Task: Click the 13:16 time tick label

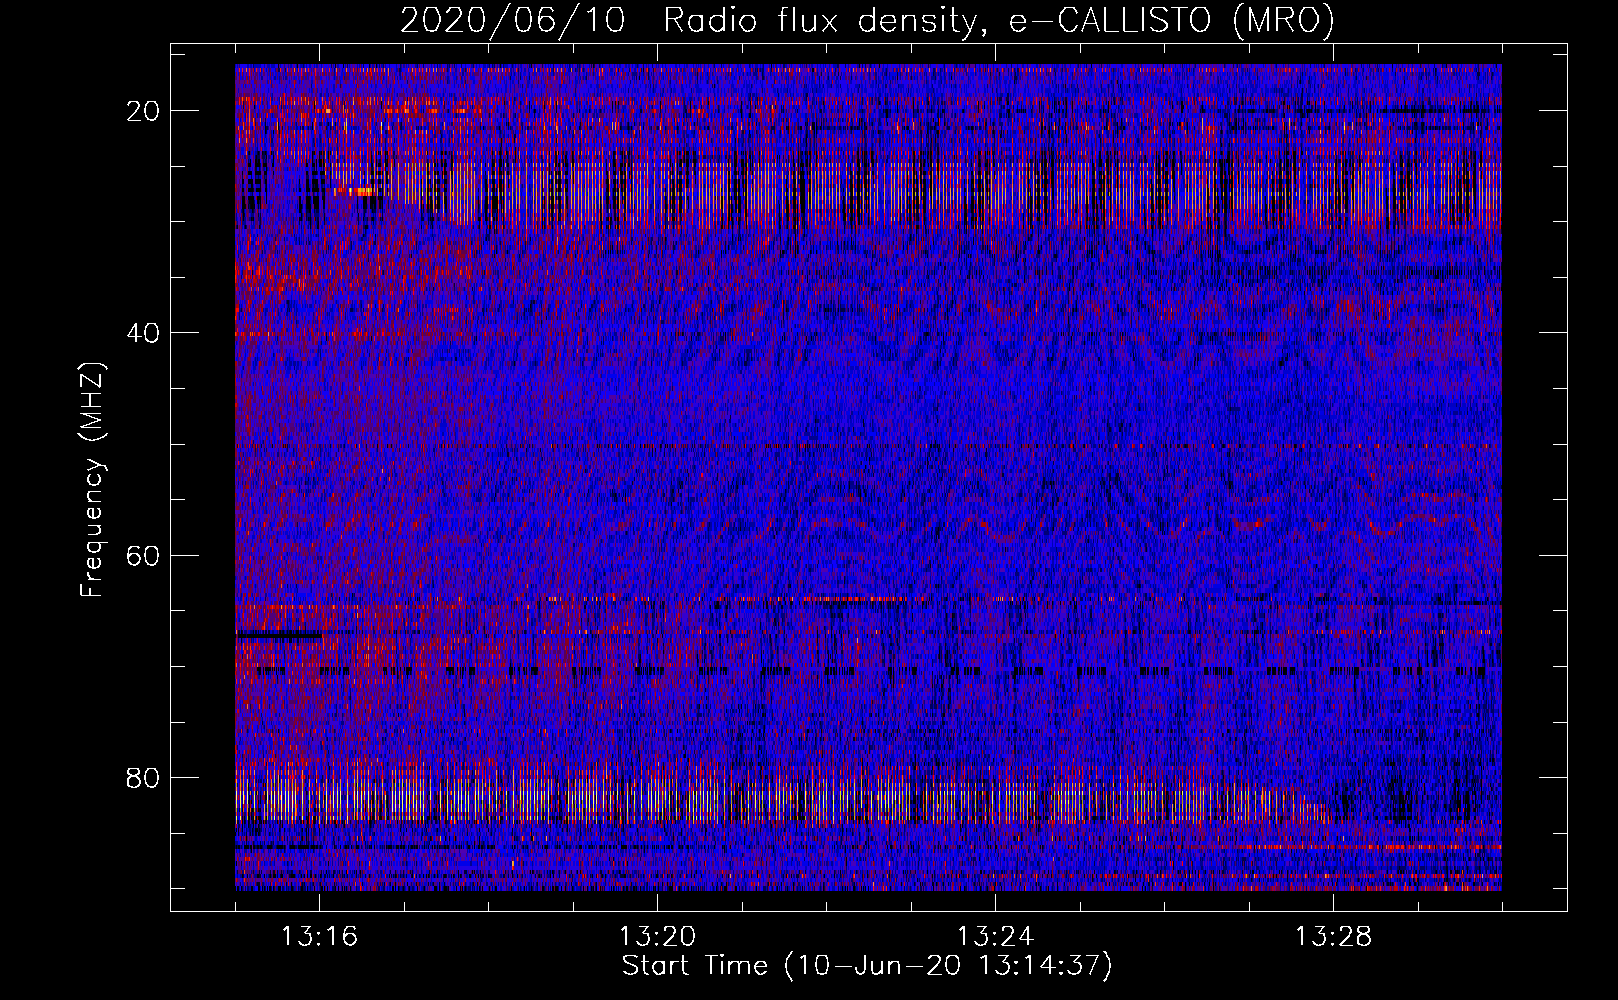Action: 319,937
